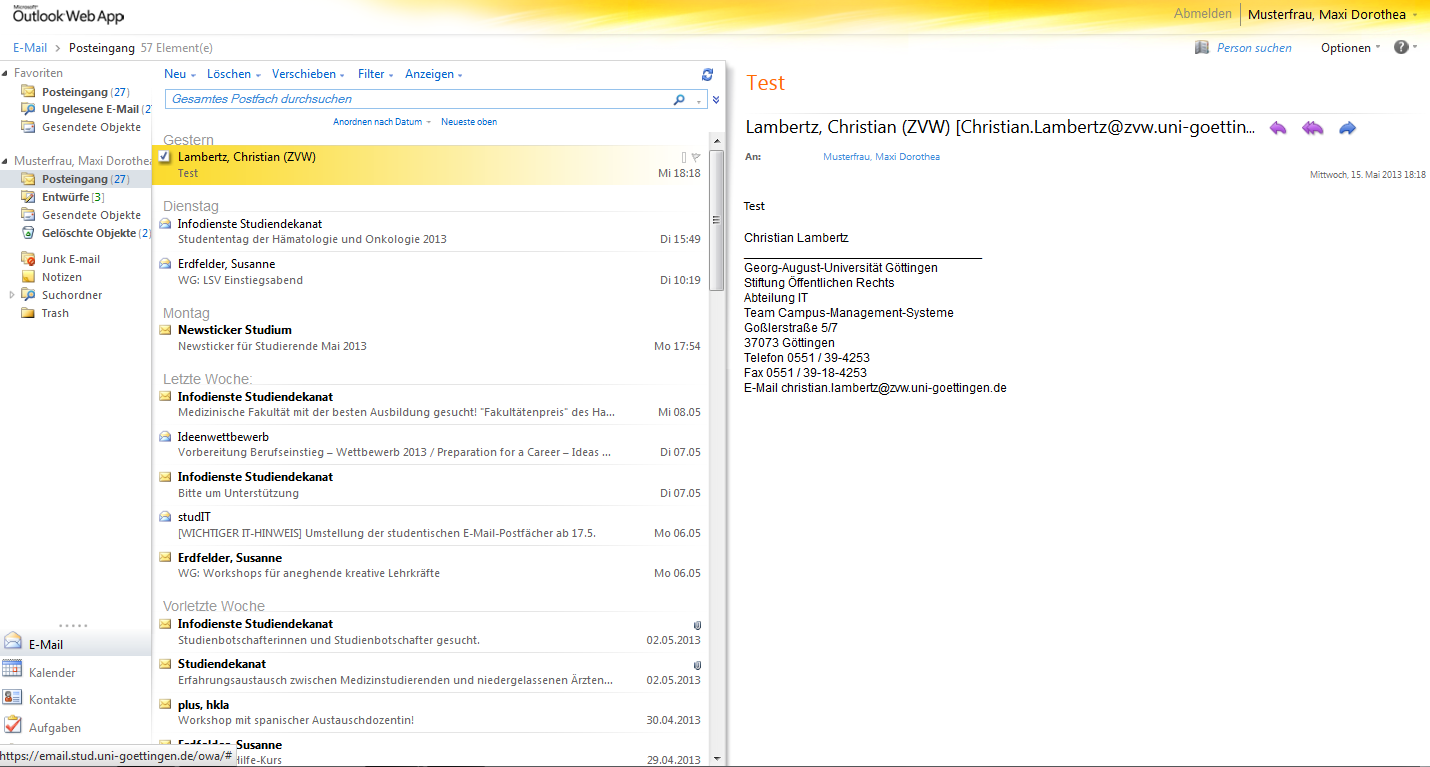Open Musterfrau, Maxi Dorothea account dropdown
The image size is (1430, 767).
click(x=1332, y=14)
